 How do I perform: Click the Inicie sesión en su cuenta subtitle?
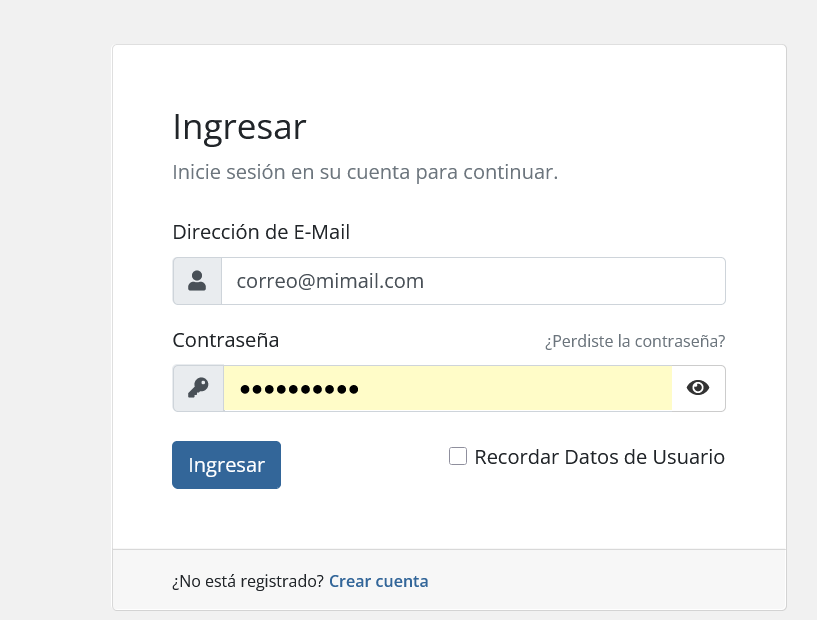click(x=365, y=172)
